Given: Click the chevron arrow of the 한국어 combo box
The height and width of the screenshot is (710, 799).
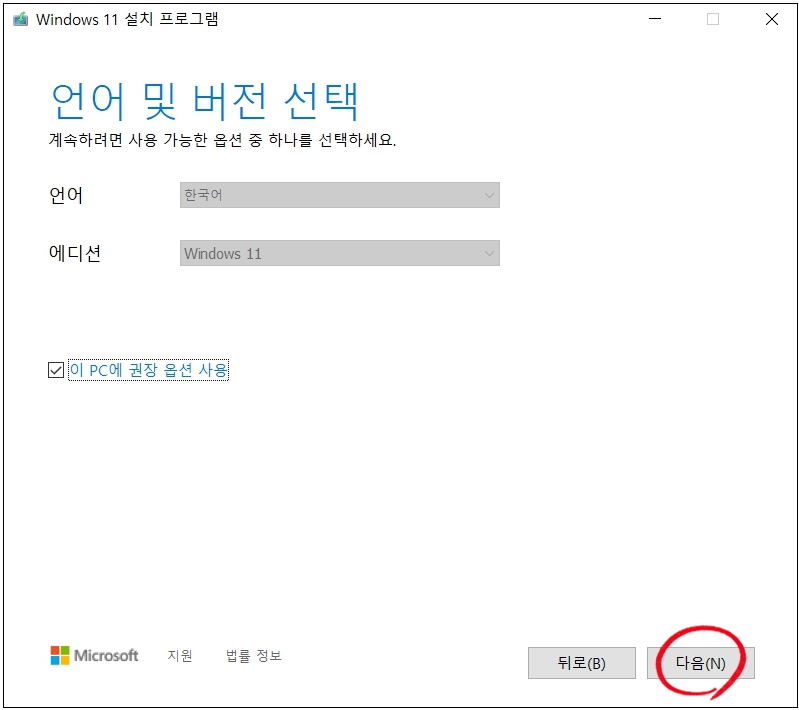Looking at the screenshot, I should pyautogui.click(x=489, y=195).
